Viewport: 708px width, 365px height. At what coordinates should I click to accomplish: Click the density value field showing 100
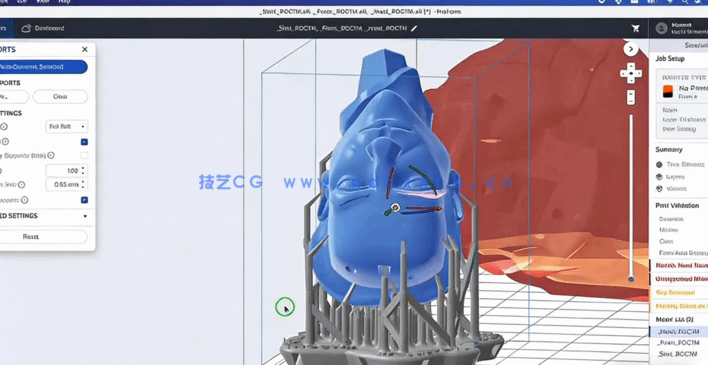point(63,171)
